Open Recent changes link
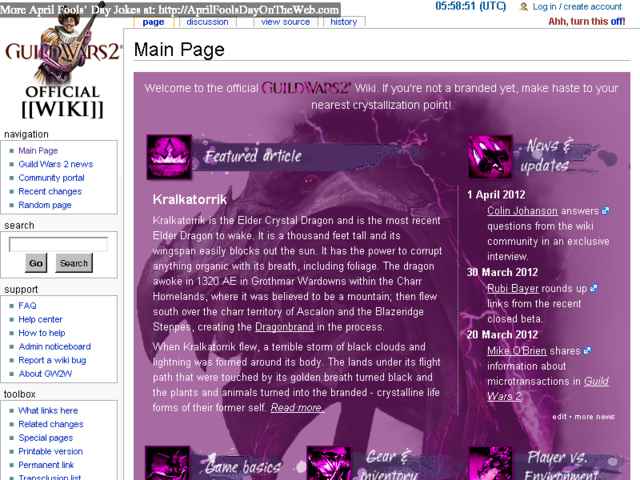The width and height of the screenshot is (640, 480). pyautogui.click(x=50, y=191)
